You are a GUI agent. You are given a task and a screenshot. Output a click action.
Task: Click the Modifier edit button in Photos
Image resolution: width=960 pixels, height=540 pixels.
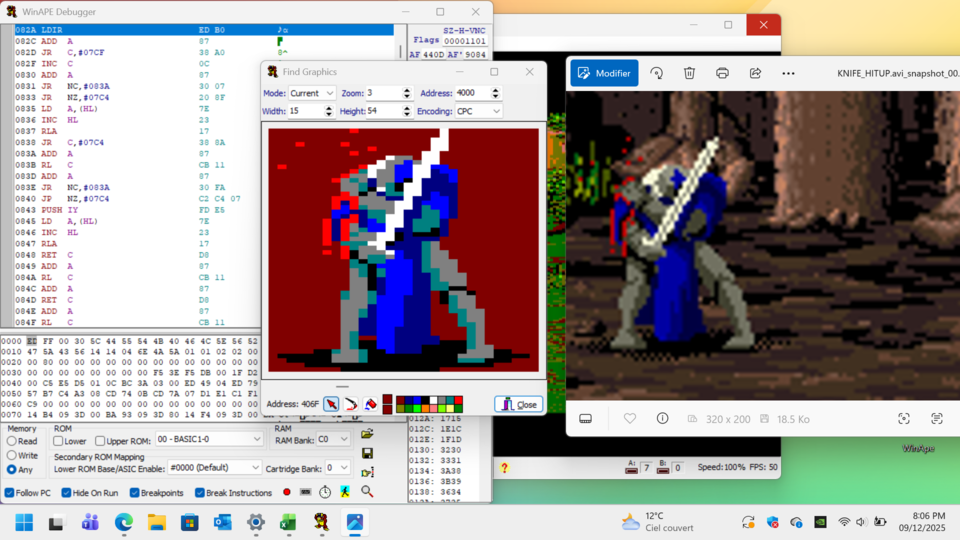[x=604, y=73]
